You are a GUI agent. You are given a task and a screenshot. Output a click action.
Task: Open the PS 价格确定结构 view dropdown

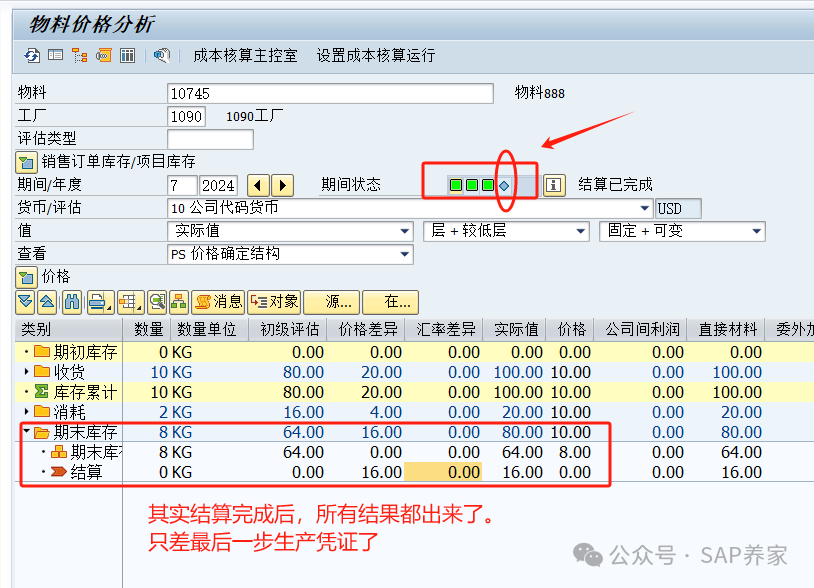click(404, 254)
